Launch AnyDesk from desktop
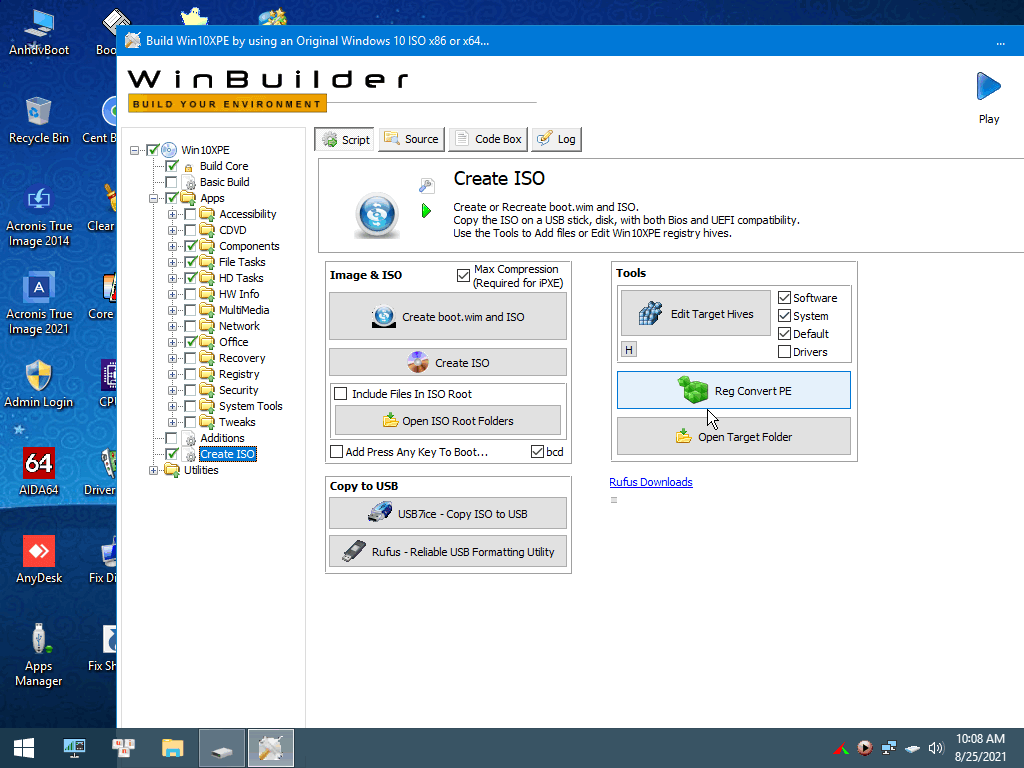 coord(39,560)
